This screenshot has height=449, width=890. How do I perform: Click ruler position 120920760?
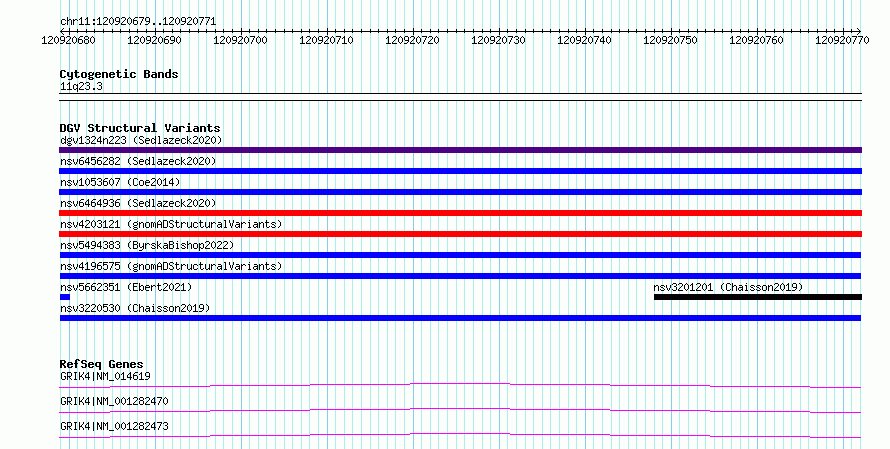(x=756, y=40)
